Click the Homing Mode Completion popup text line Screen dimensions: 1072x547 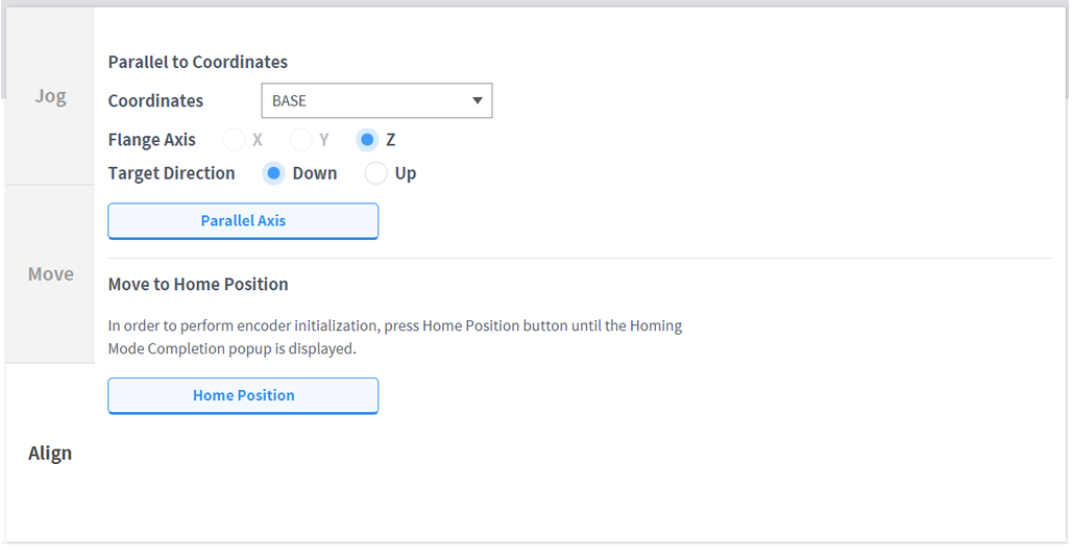232,349
